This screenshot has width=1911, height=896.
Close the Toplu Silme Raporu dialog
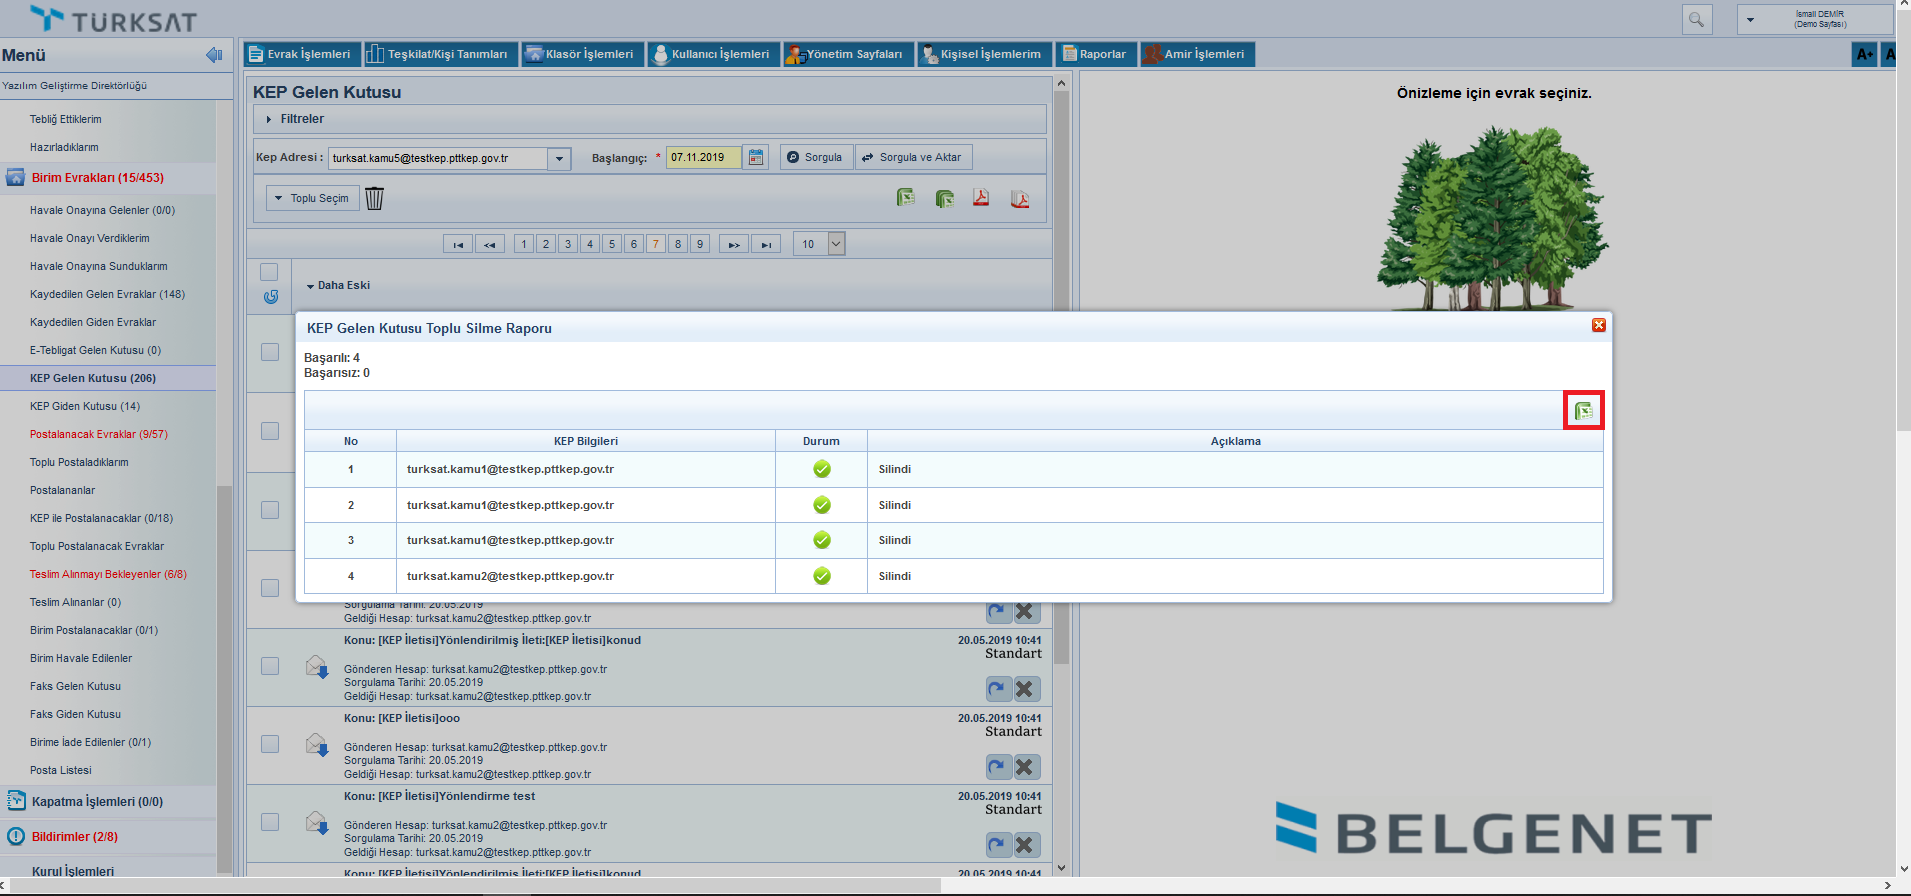tap(1598, 325)
